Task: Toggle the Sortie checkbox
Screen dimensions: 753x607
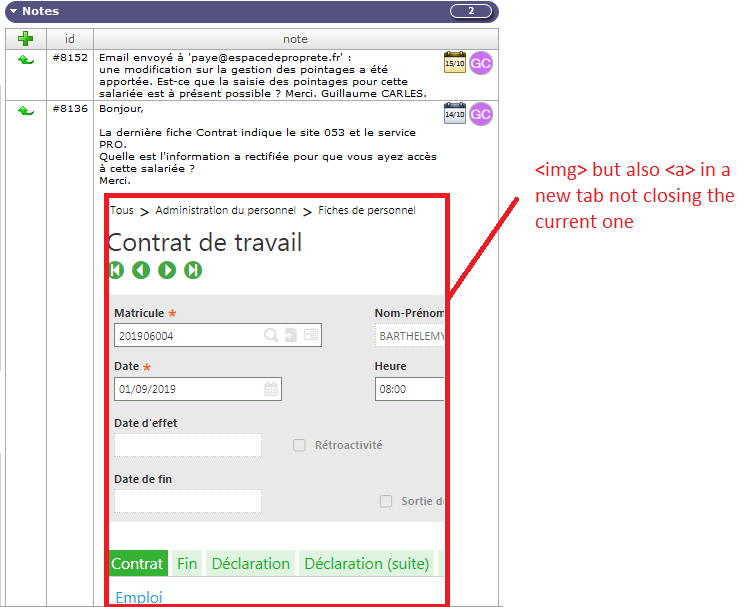Action: tap(386, 501)
